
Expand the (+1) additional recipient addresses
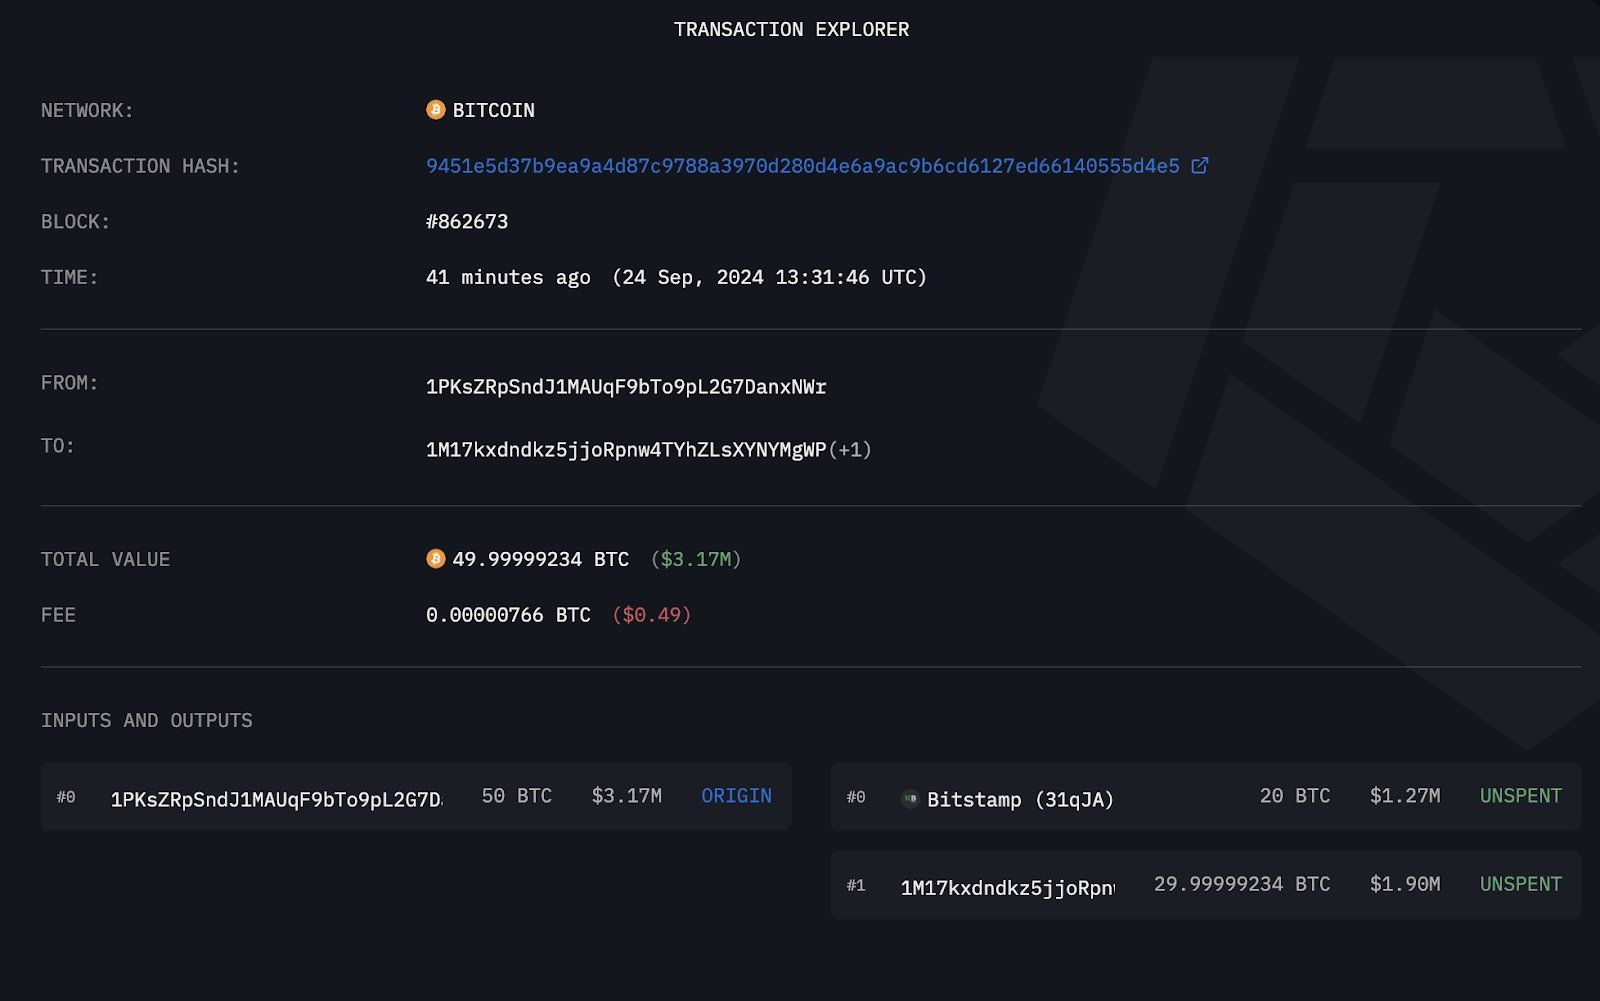pos(851,450)
